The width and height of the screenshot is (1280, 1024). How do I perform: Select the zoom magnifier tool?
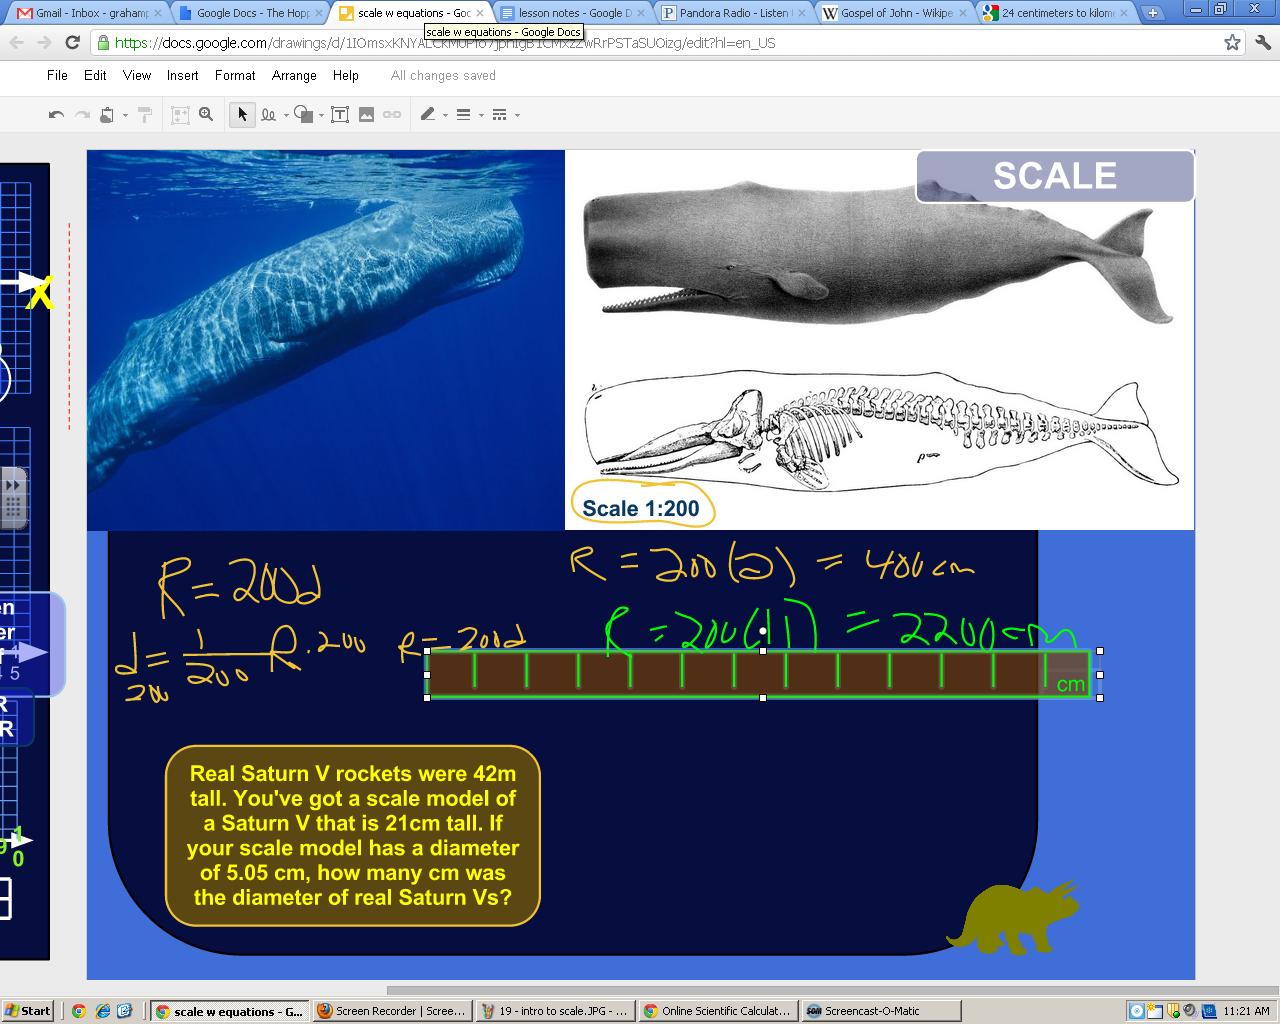coord(206,115)
